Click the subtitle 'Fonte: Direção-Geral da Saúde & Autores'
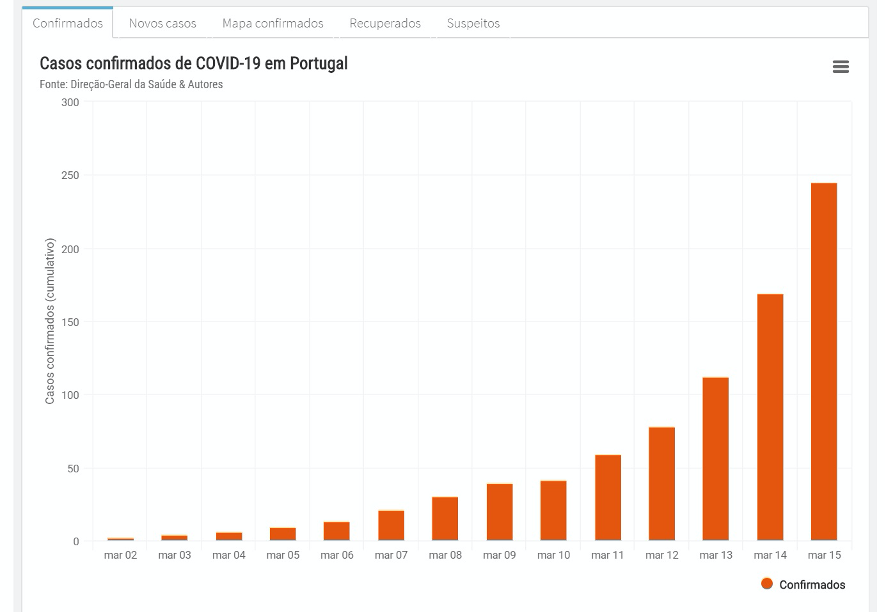 click(131, 84)
